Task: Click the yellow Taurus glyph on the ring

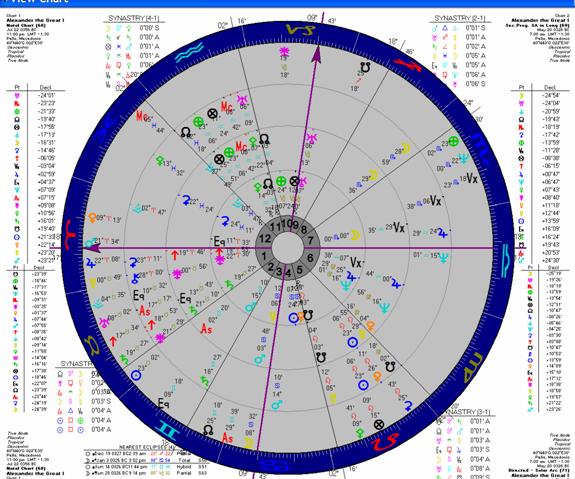Action: [x=93, y=345]
